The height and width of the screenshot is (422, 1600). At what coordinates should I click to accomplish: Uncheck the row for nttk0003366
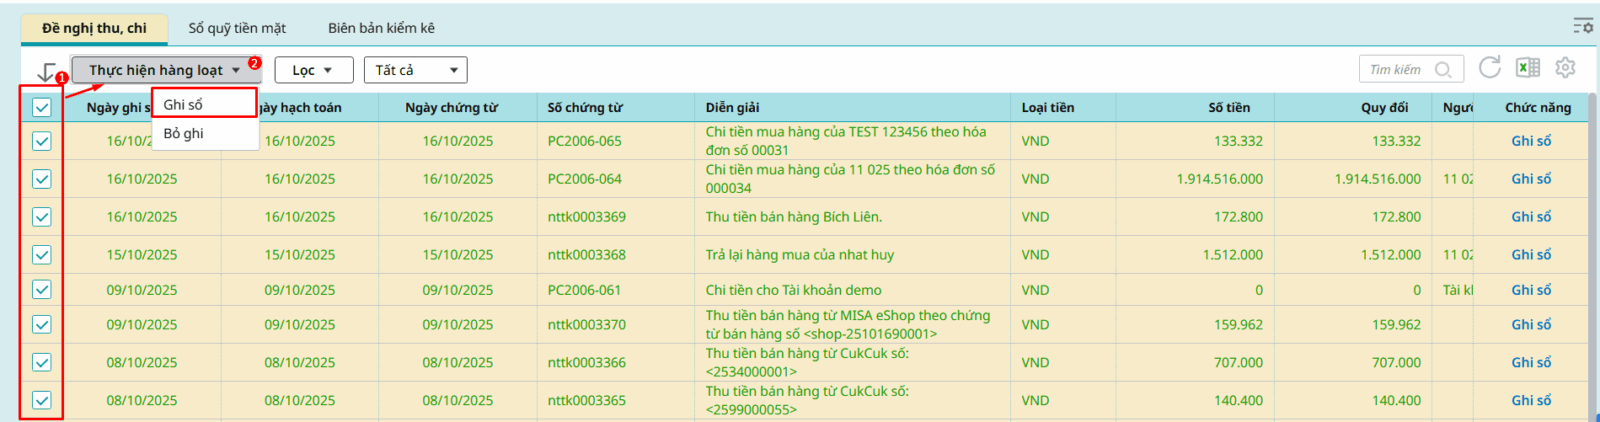click(x=42, y=363)
